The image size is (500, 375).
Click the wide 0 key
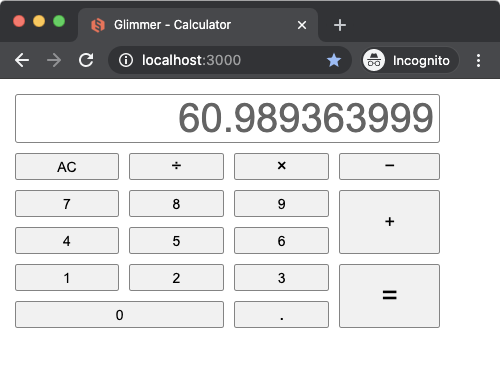pyautogui.click(x=119, y=315)
